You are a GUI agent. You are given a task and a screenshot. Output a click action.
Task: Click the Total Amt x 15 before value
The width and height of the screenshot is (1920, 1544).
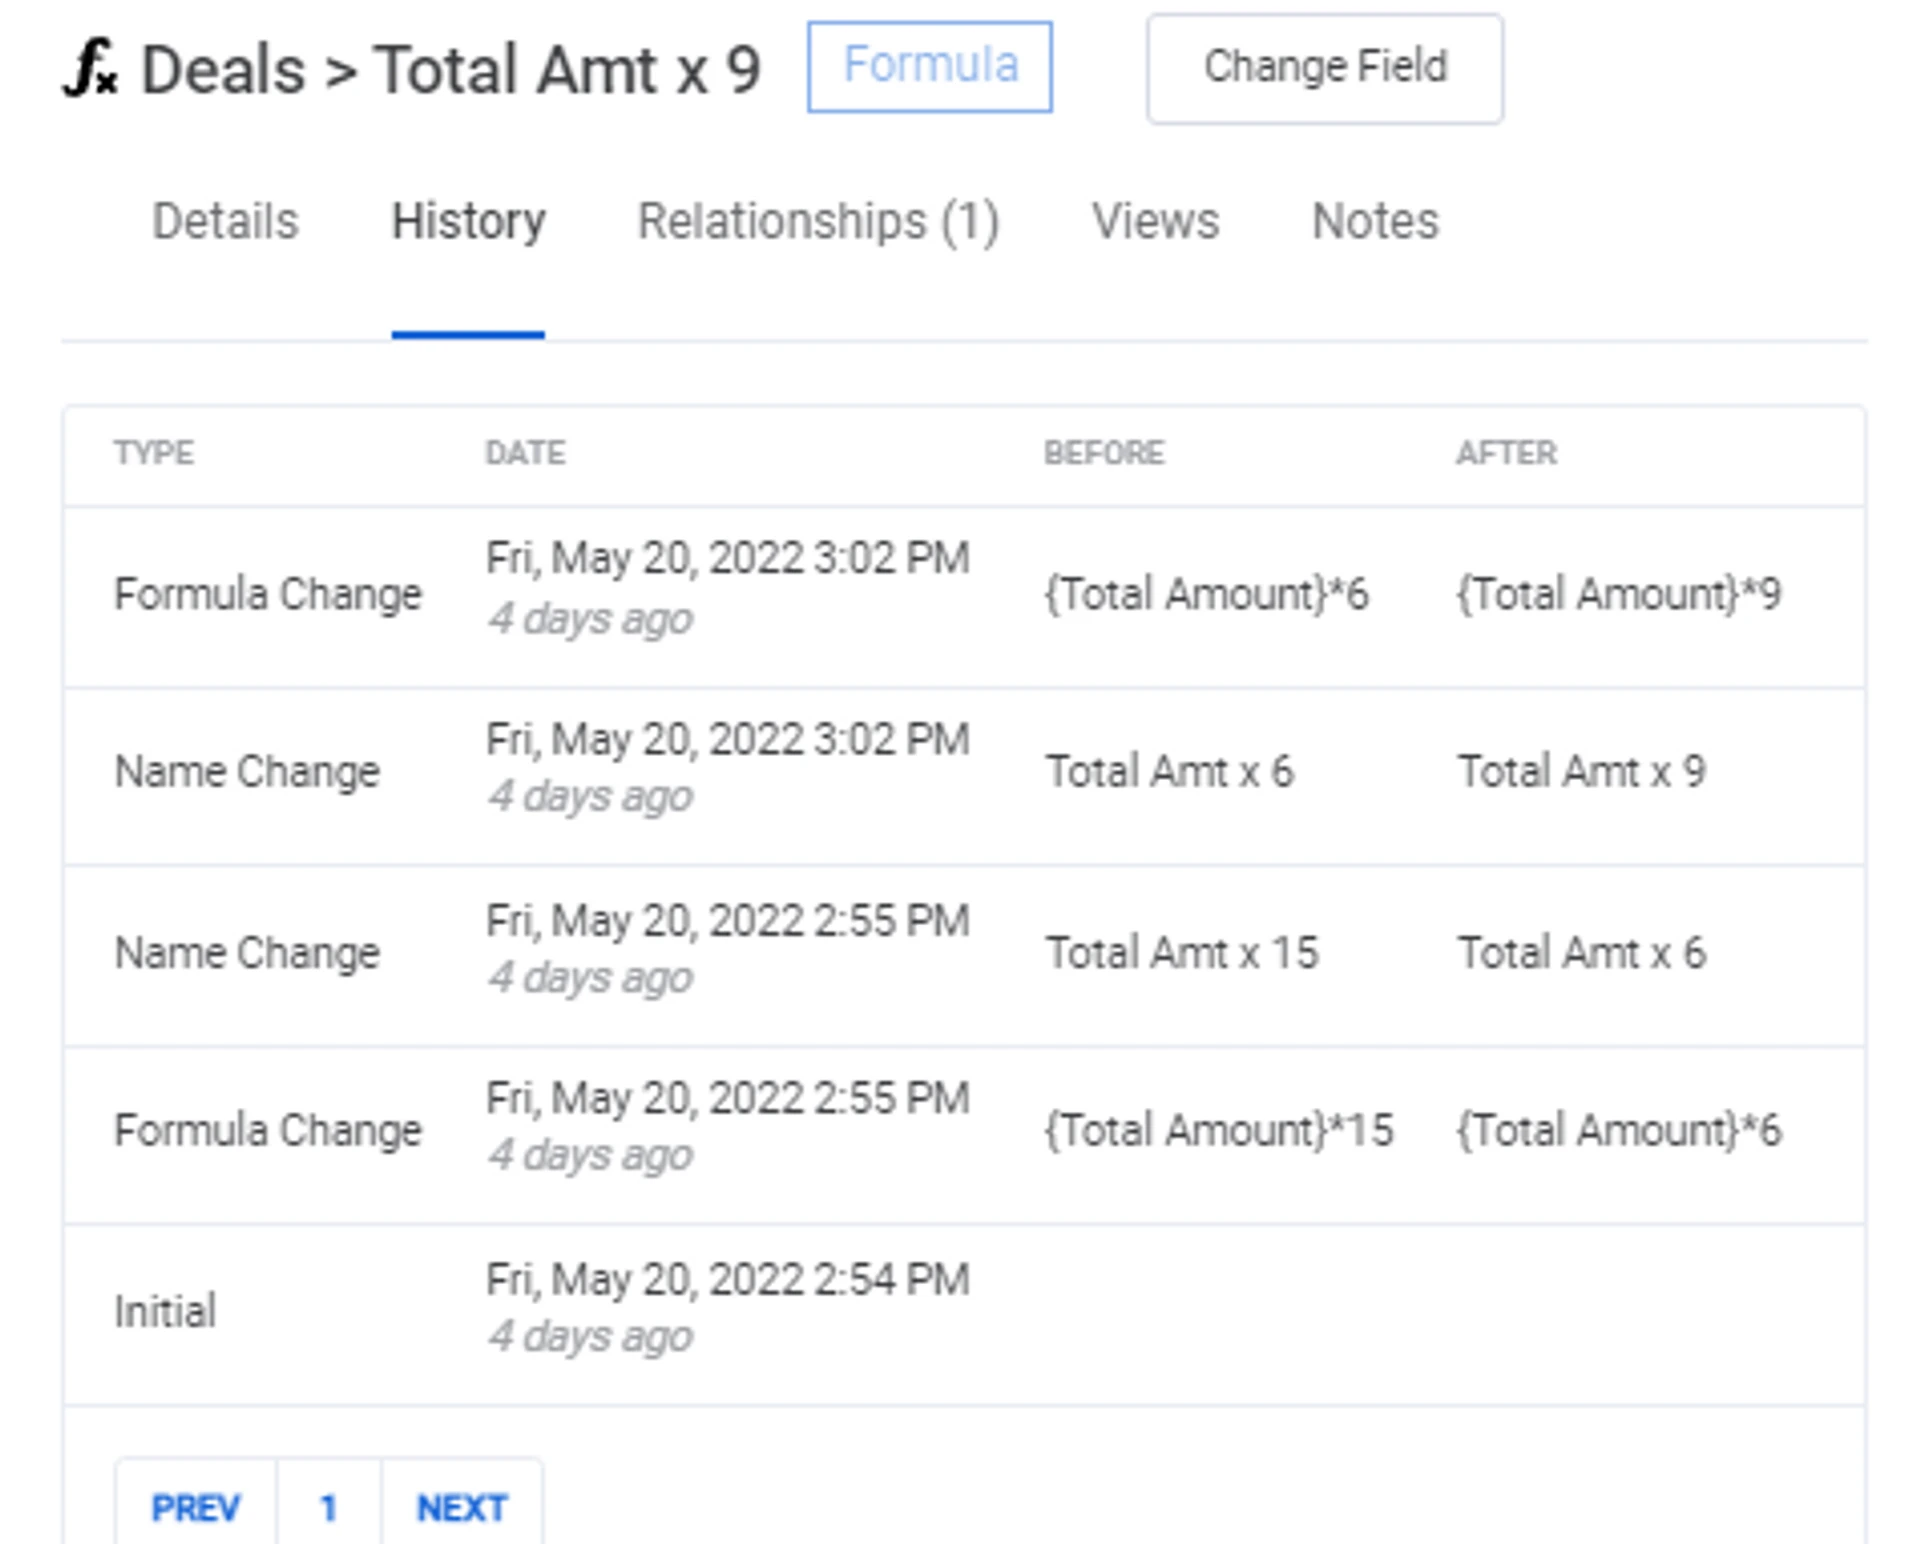click(x=1182, y=952)
